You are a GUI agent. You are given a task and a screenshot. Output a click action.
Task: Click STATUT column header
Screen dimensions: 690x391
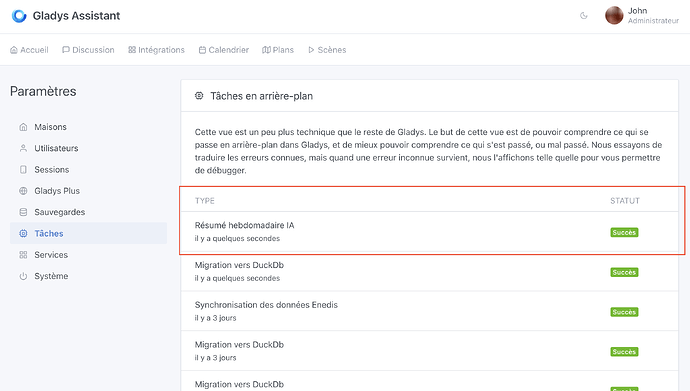point(625,201)
